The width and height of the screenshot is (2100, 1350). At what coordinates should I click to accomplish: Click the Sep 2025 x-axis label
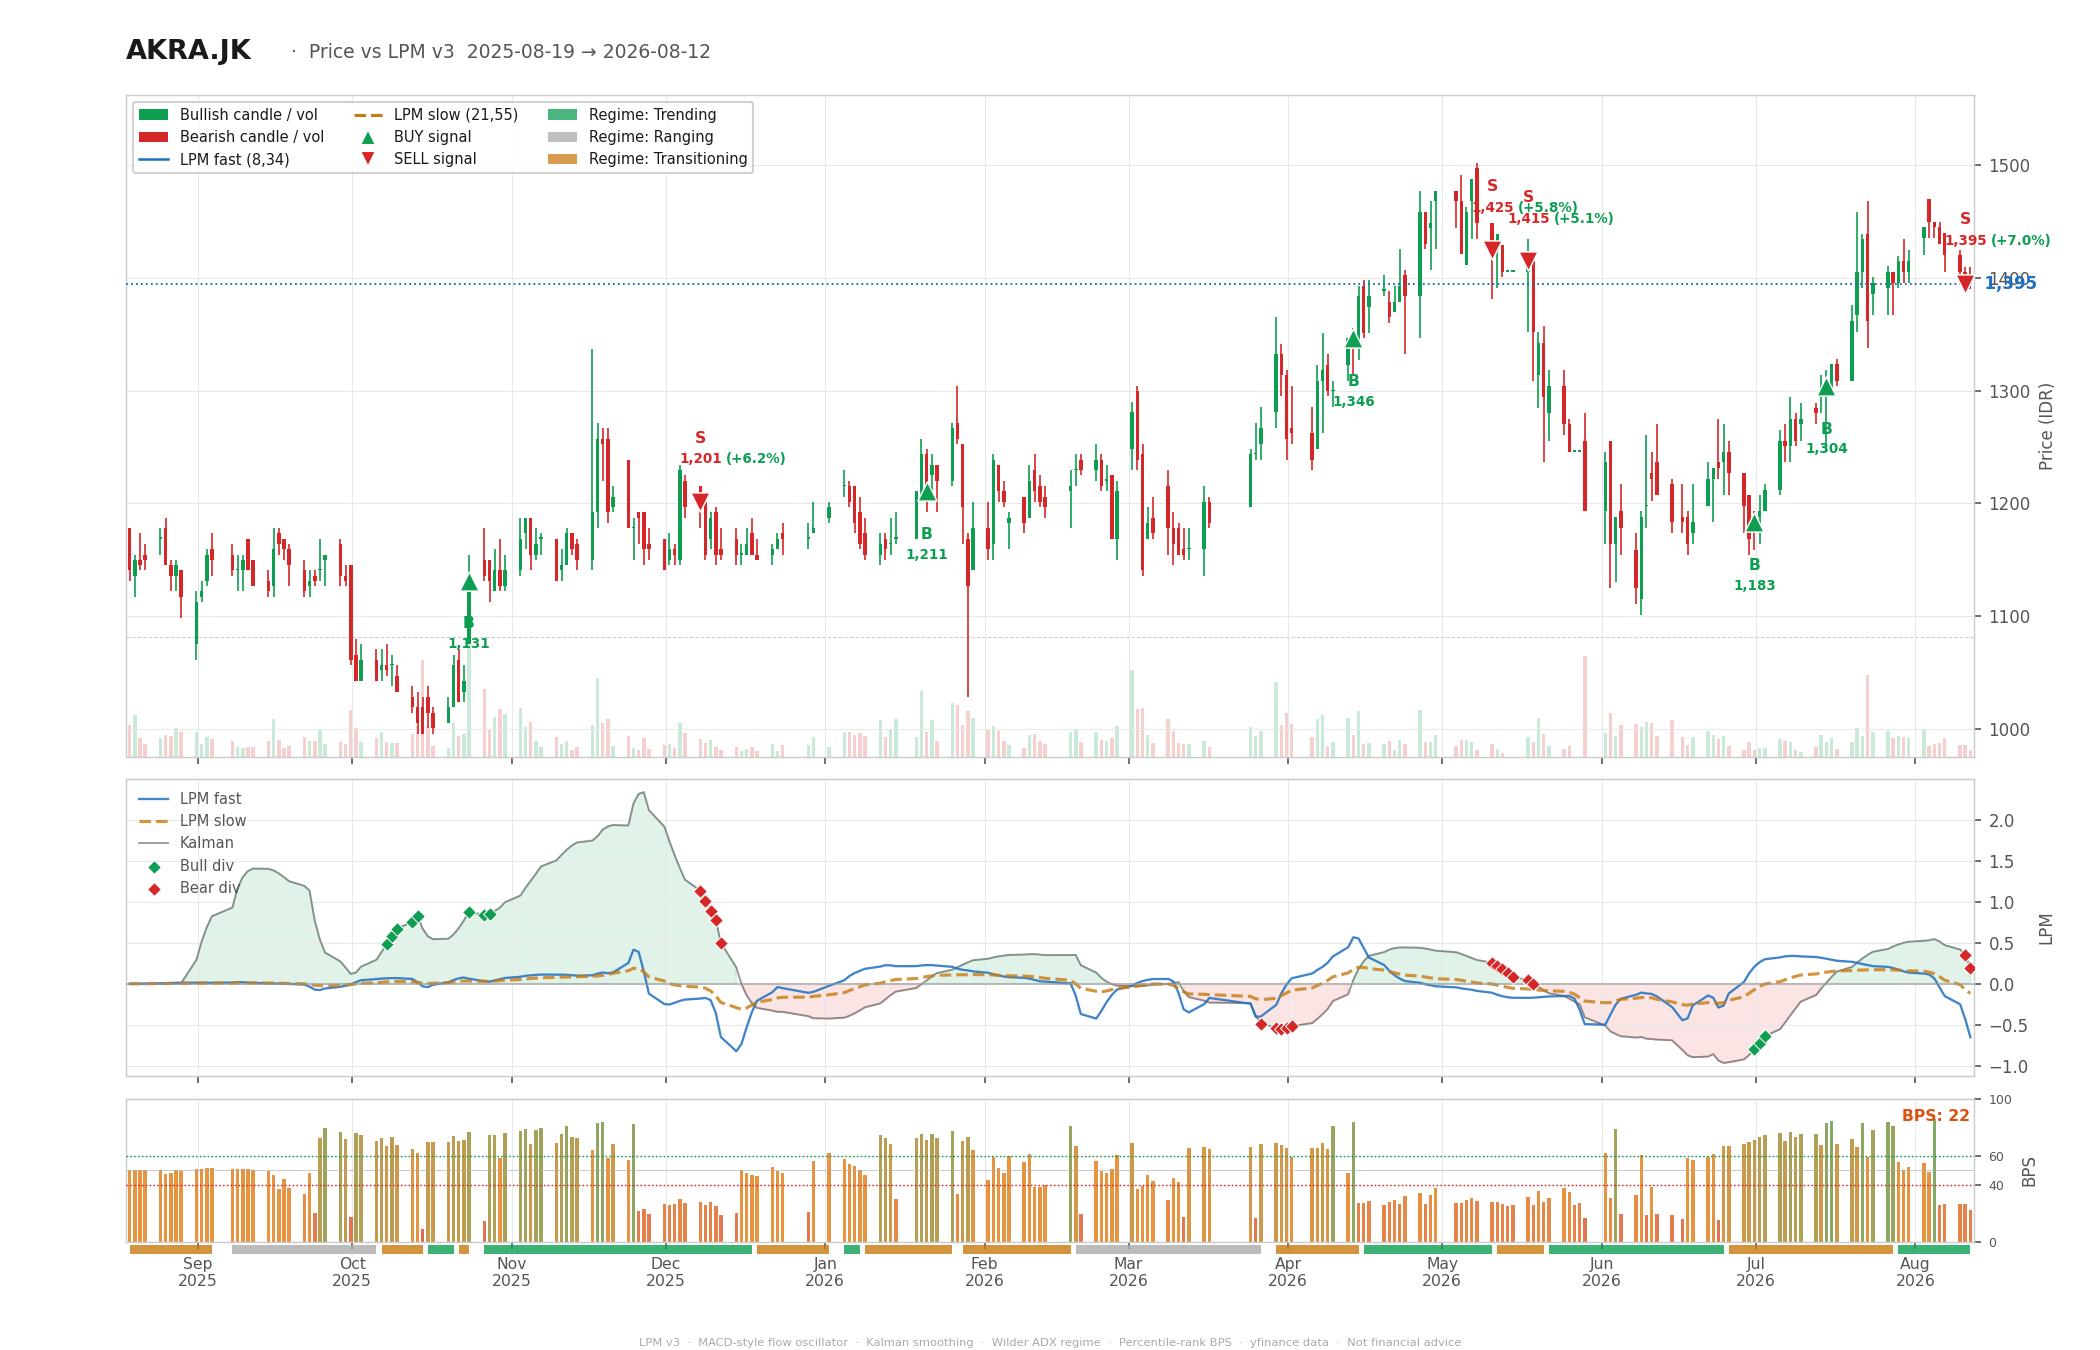point(197,1272)
